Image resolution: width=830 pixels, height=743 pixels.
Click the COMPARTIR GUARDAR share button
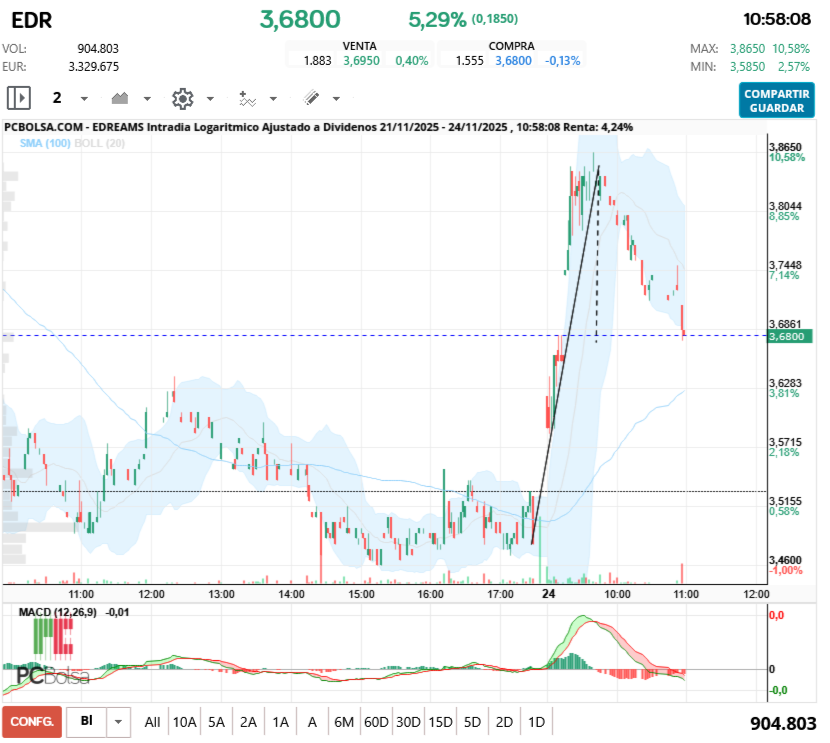point(776,97)
